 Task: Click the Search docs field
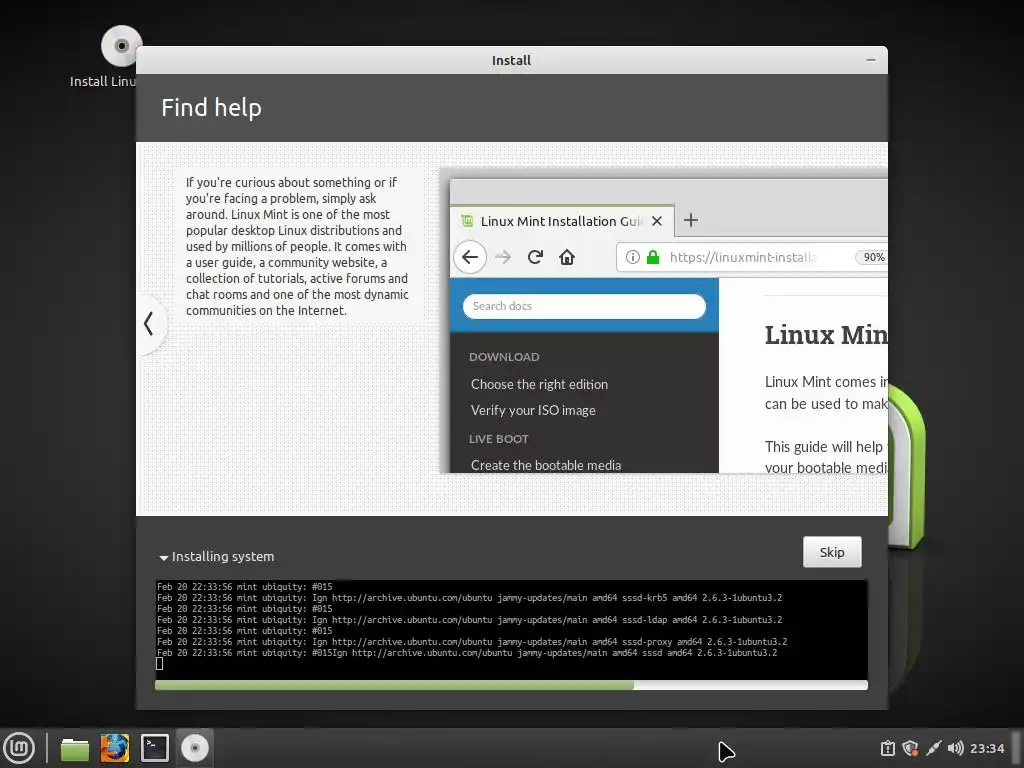(584, 306)
